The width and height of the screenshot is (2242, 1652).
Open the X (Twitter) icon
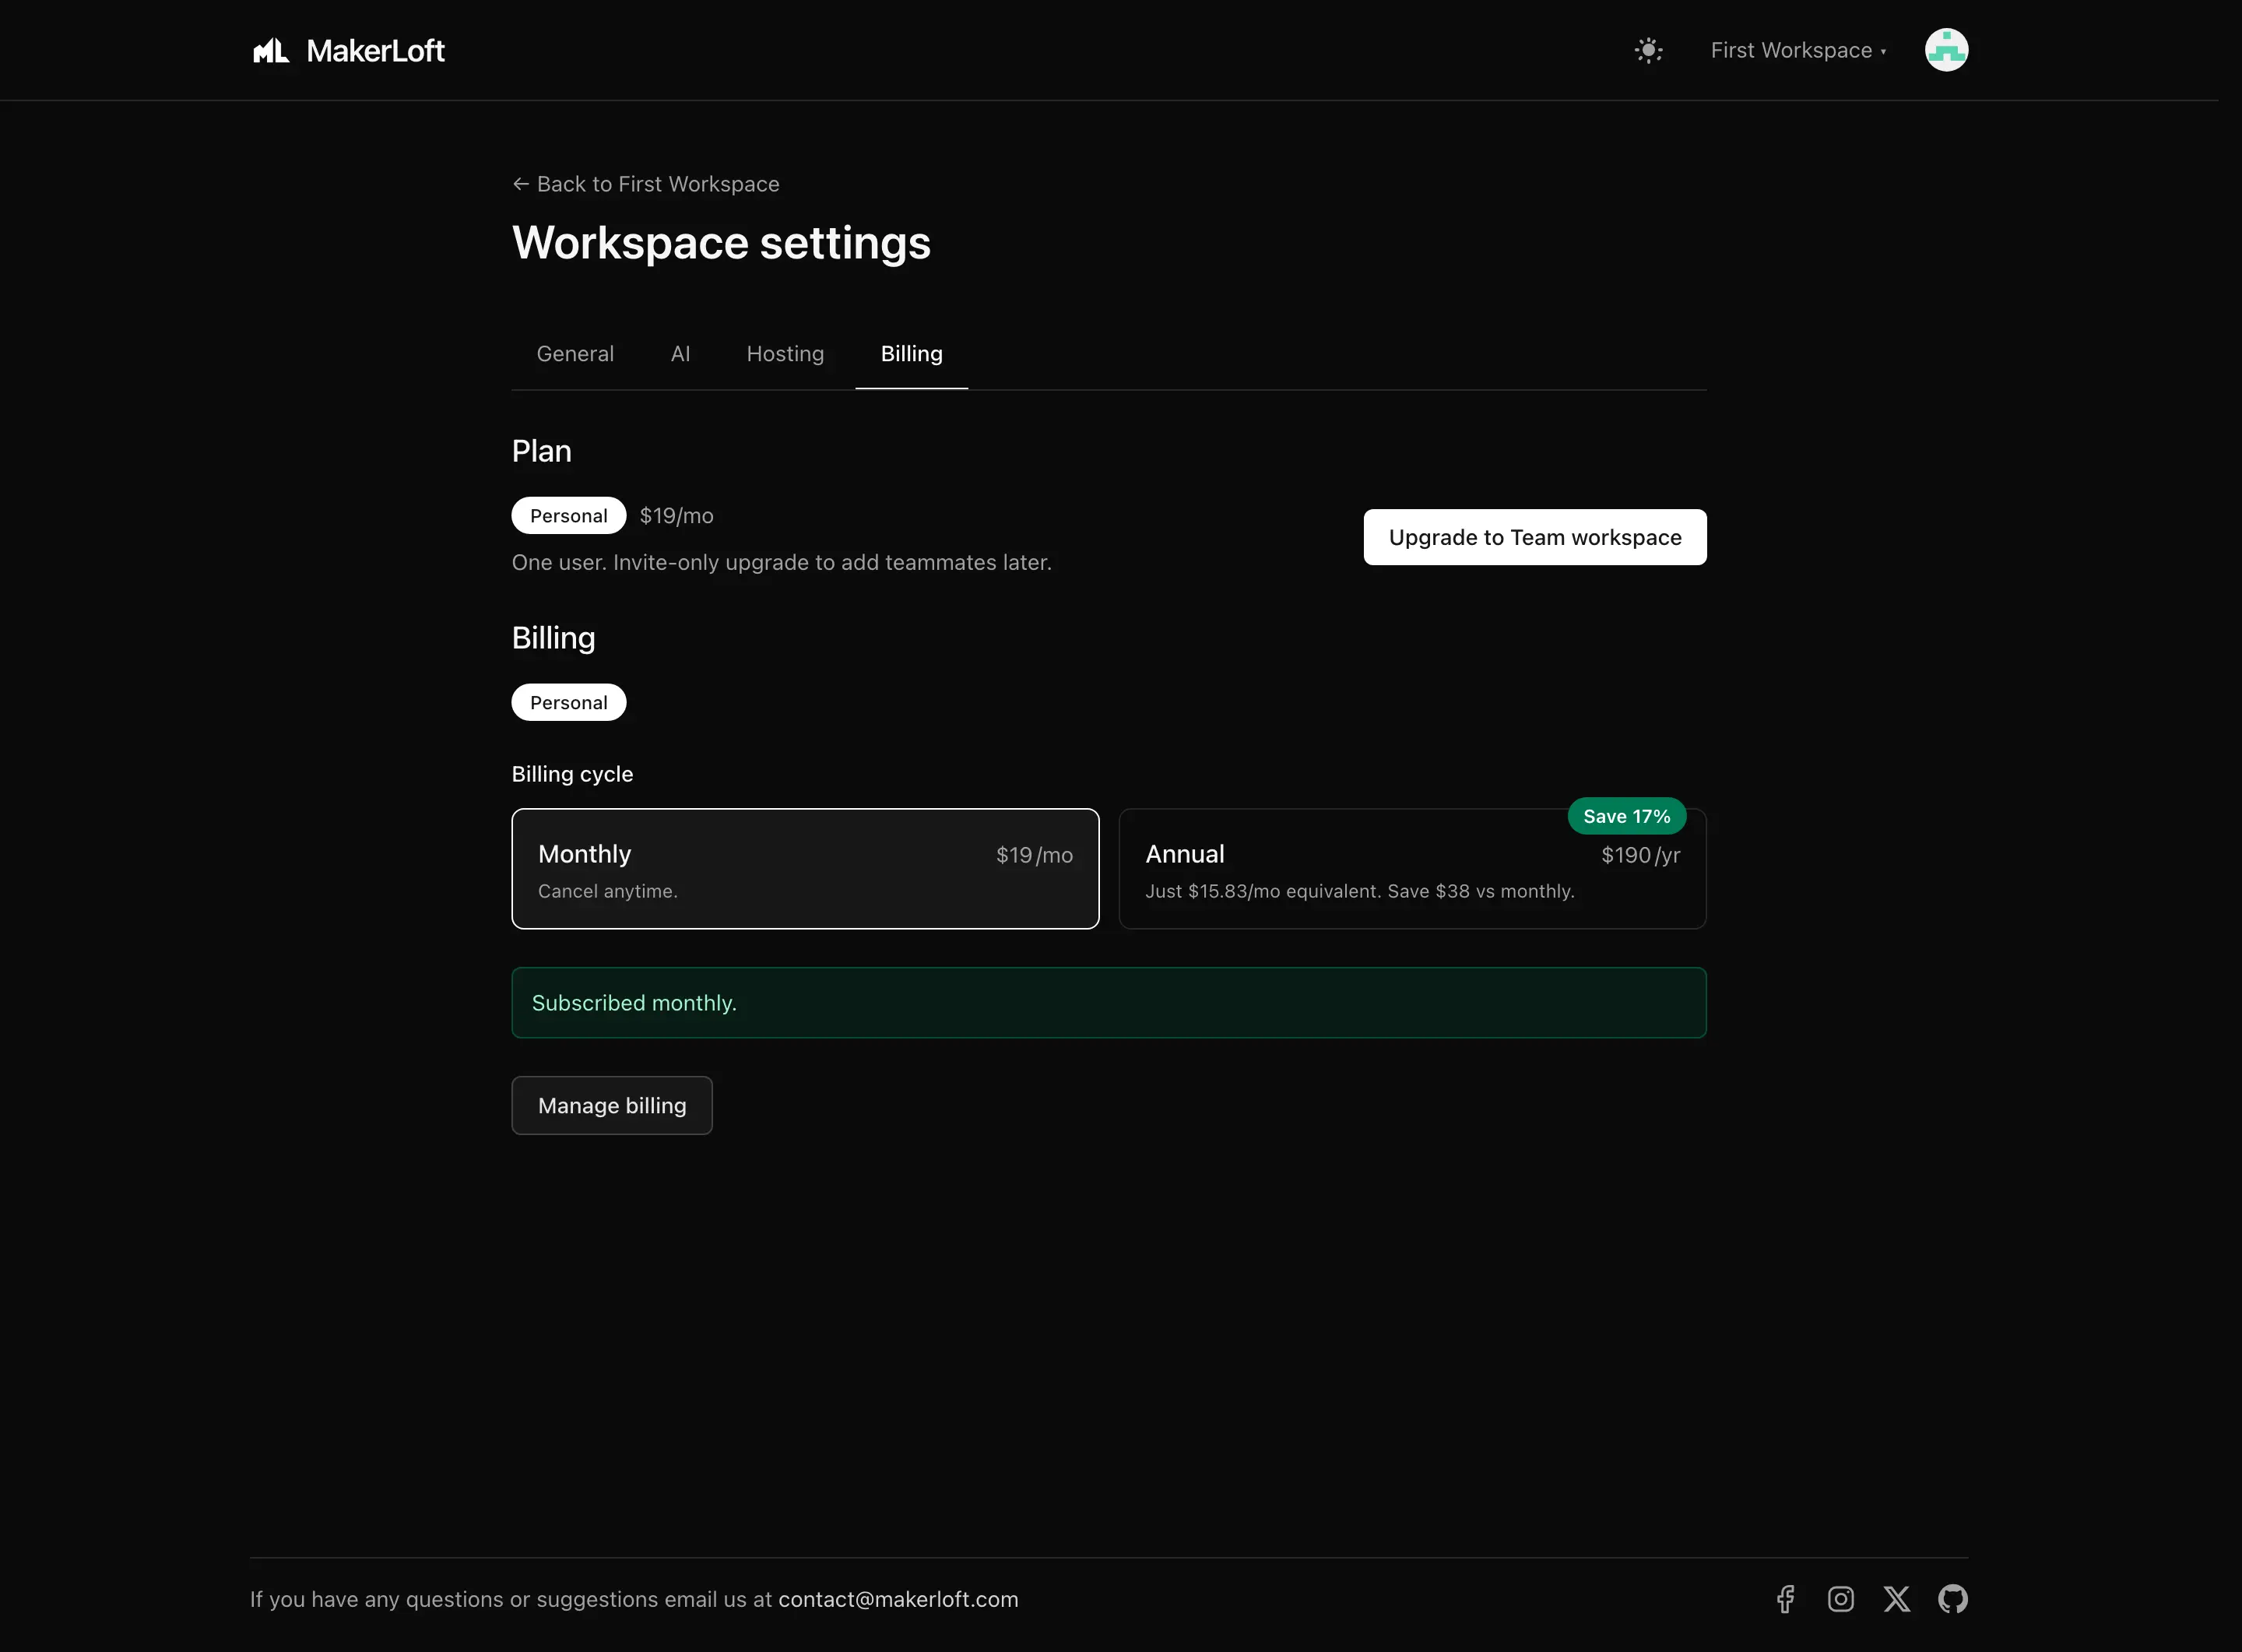click(1896, 1599)
